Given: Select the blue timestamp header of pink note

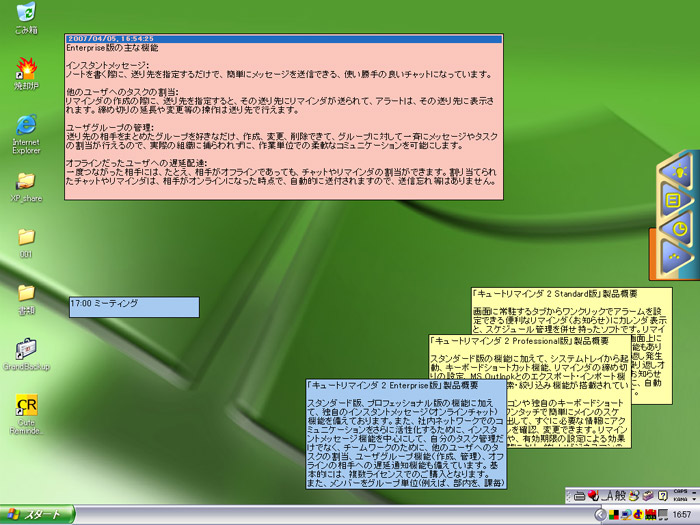Looking at the screenshot, I should click(x=284, y=39).
